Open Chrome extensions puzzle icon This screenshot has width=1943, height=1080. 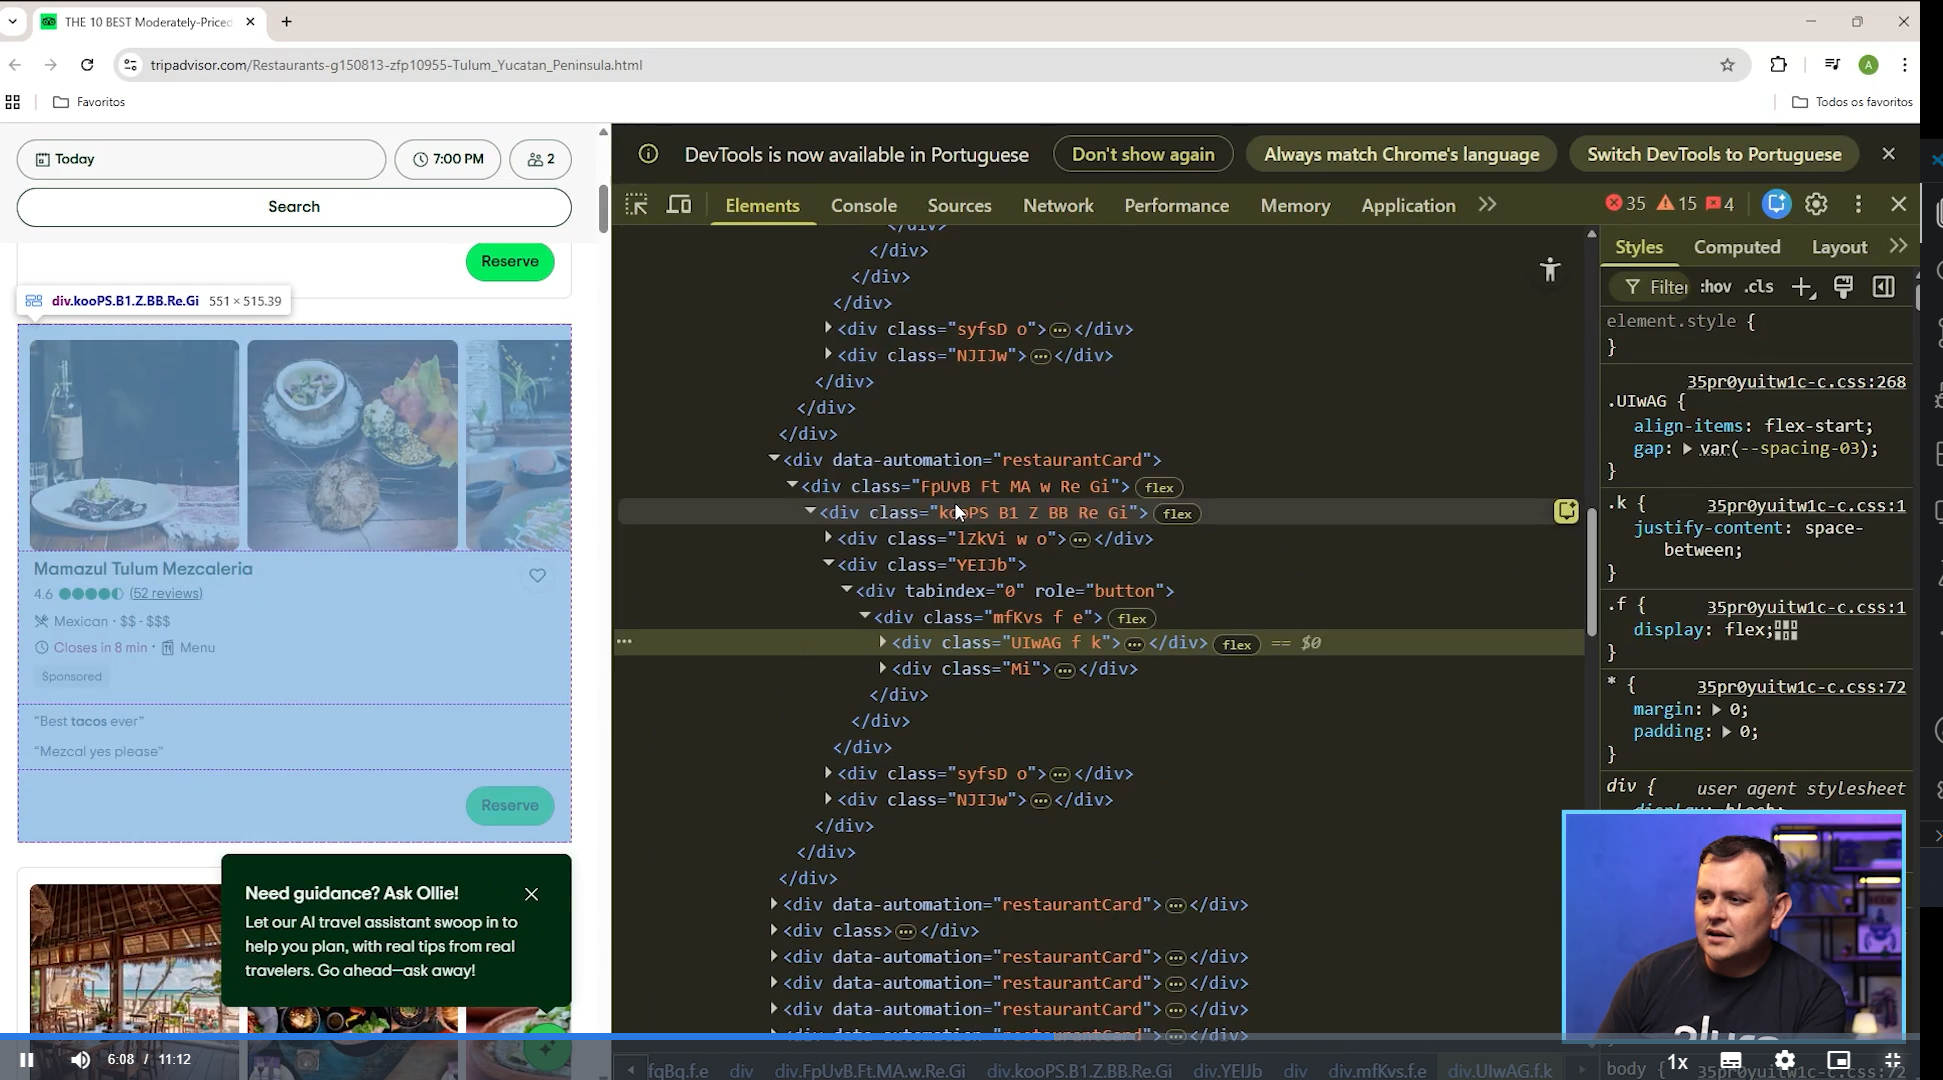click(1778, 65)
